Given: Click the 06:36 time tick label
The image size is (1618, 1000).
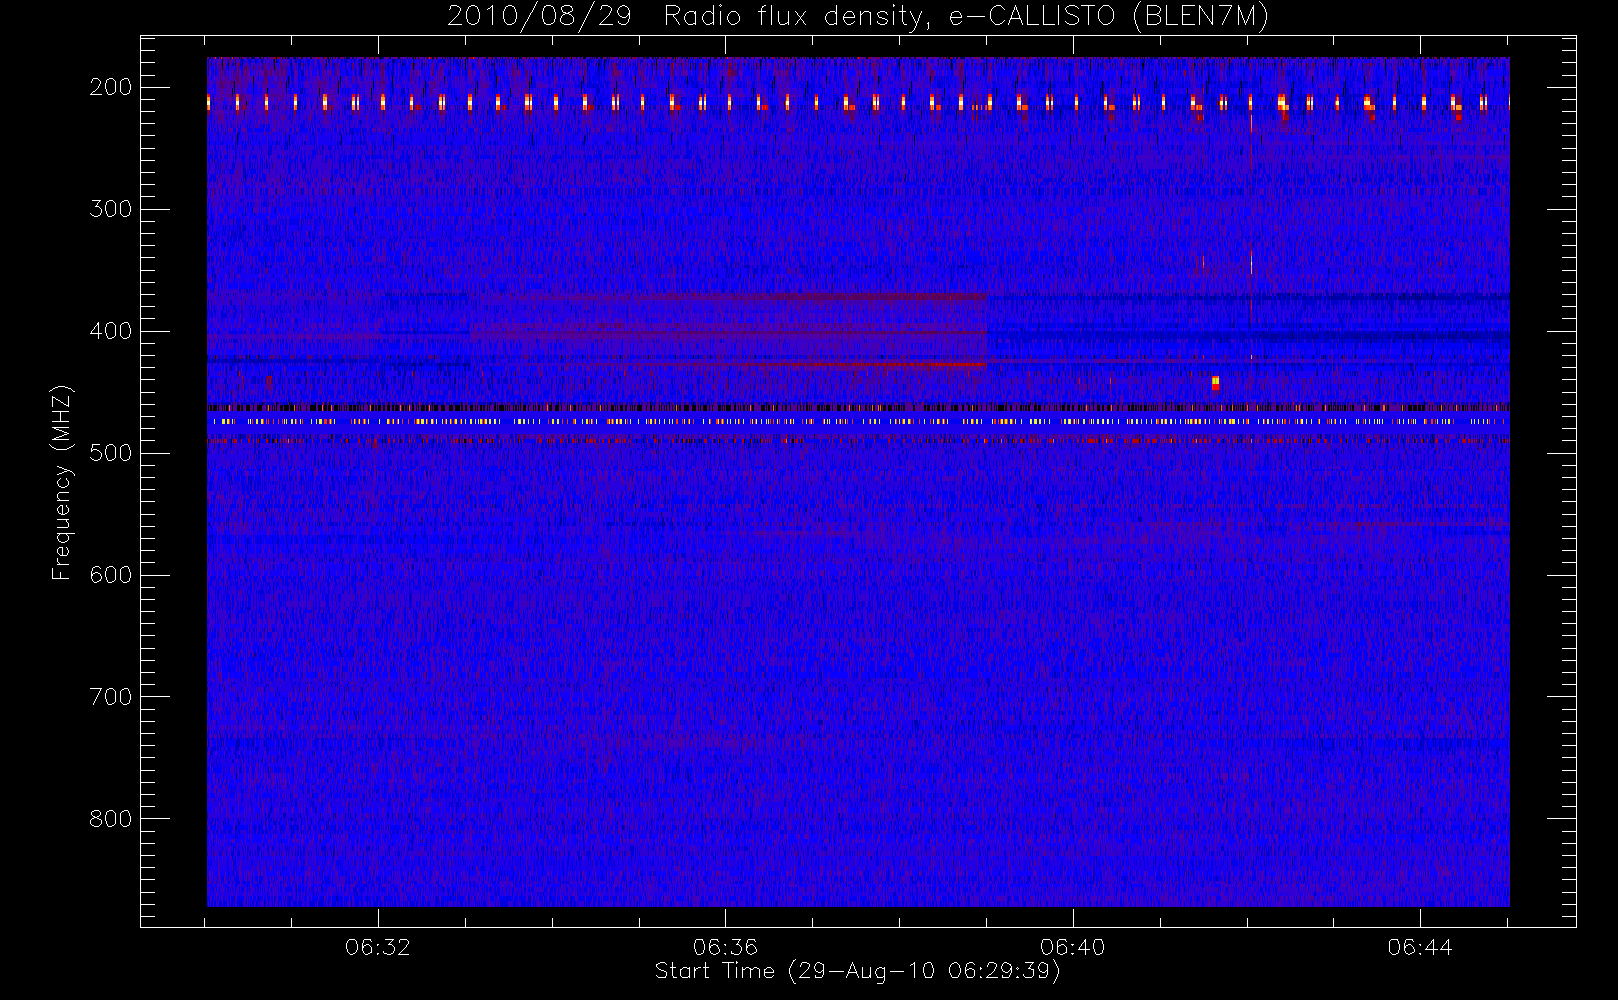Looking at the screenshot, I should (725, 947).
